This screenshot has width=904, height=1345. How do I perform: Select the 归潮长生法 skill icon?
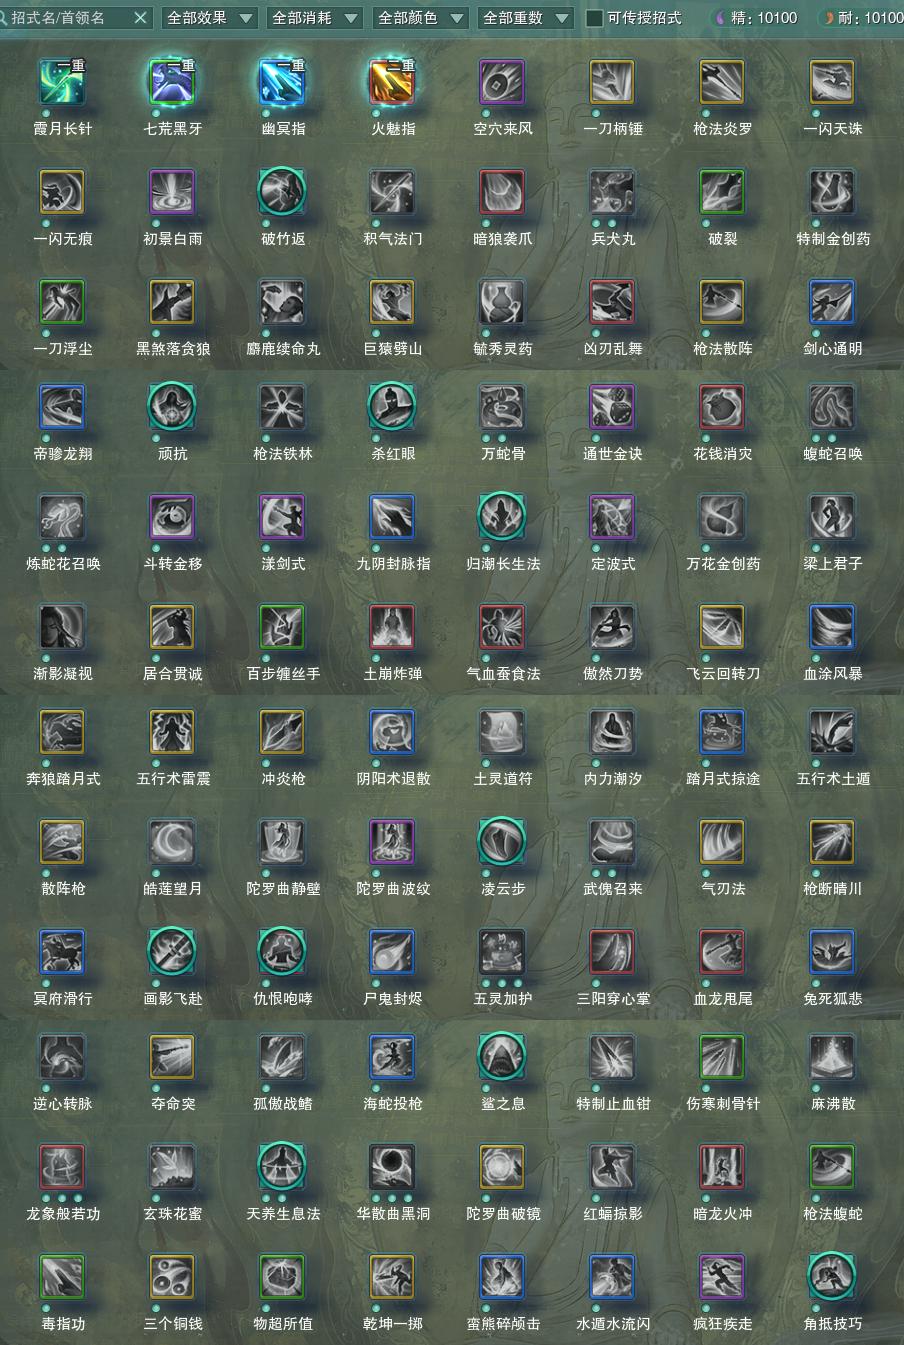(503, 518)
